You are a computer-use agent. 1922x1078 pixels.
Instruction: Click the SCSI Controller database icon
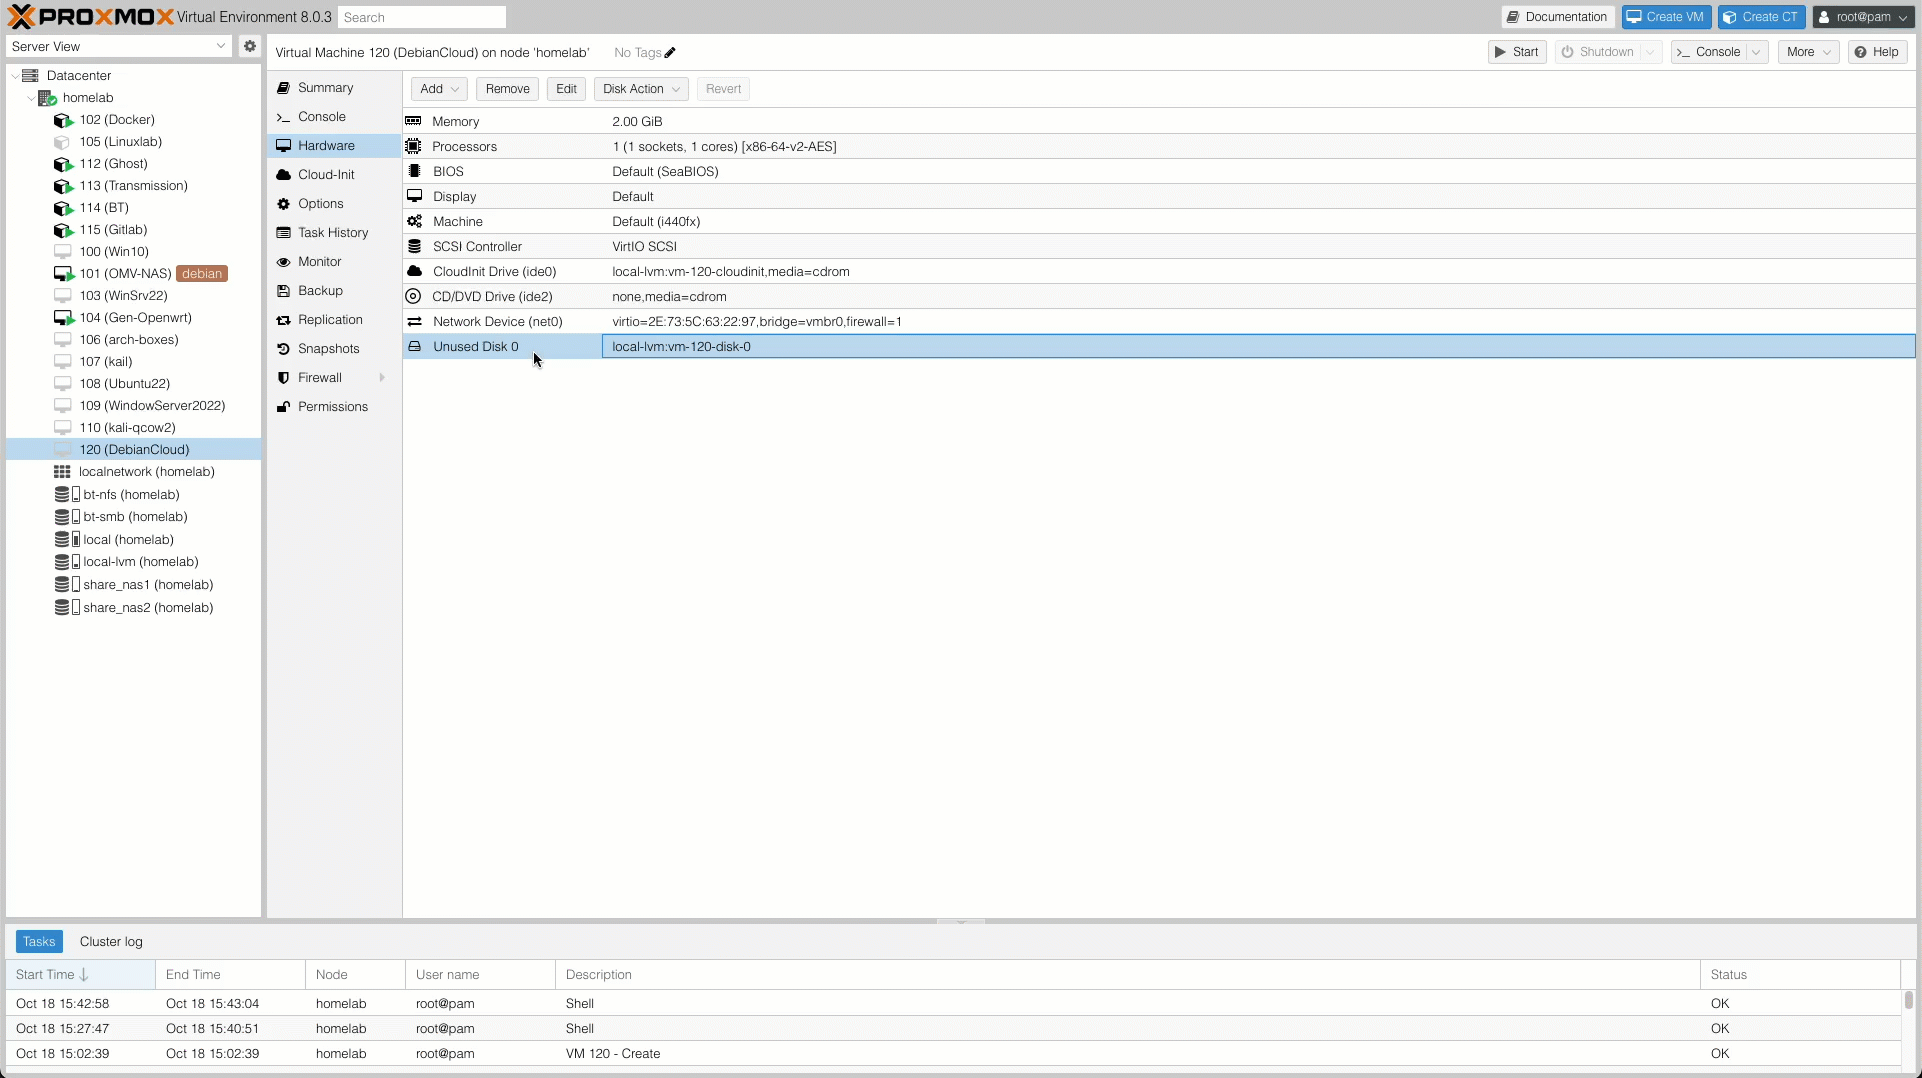pyautogui.click(x=414, y=246)
